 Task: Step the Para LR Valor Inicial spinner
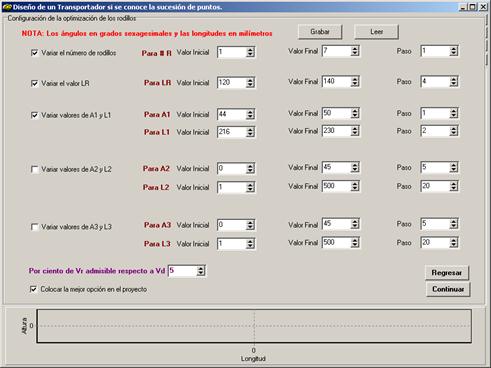(x=250, y=82)
